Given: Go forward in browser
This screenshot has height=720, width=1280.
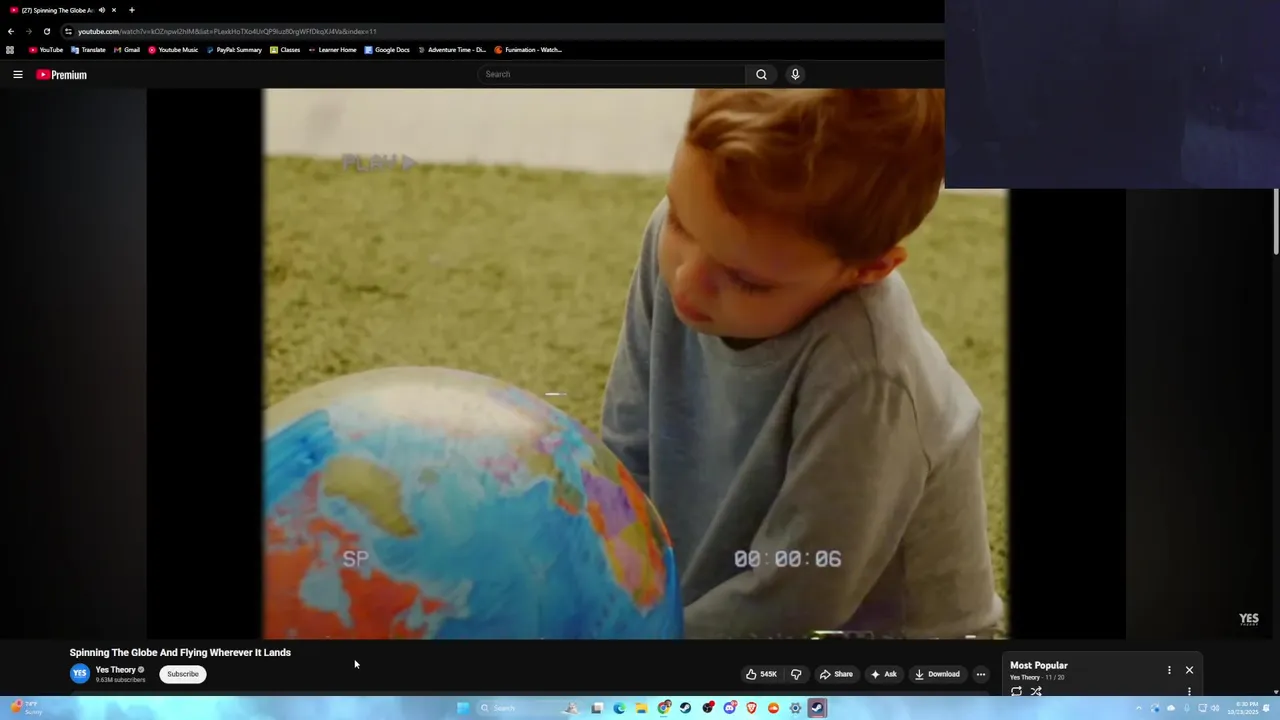Looking at the screenshot, I should tap(28, 31).
